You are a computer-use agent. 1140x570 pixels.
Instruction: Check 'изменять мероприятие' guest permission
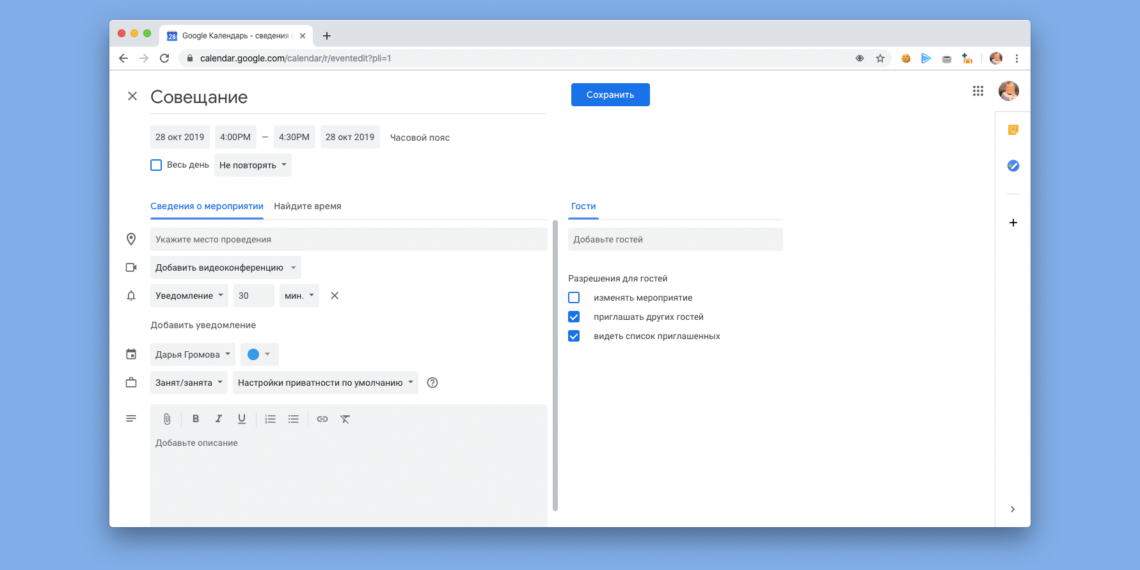point(574,298)
